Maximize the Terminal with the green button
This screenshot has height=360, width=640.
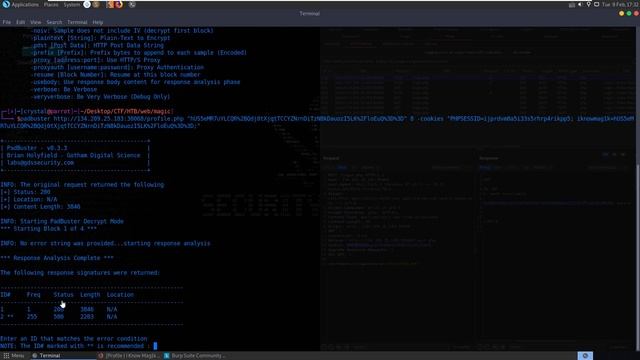click(629, 13)
